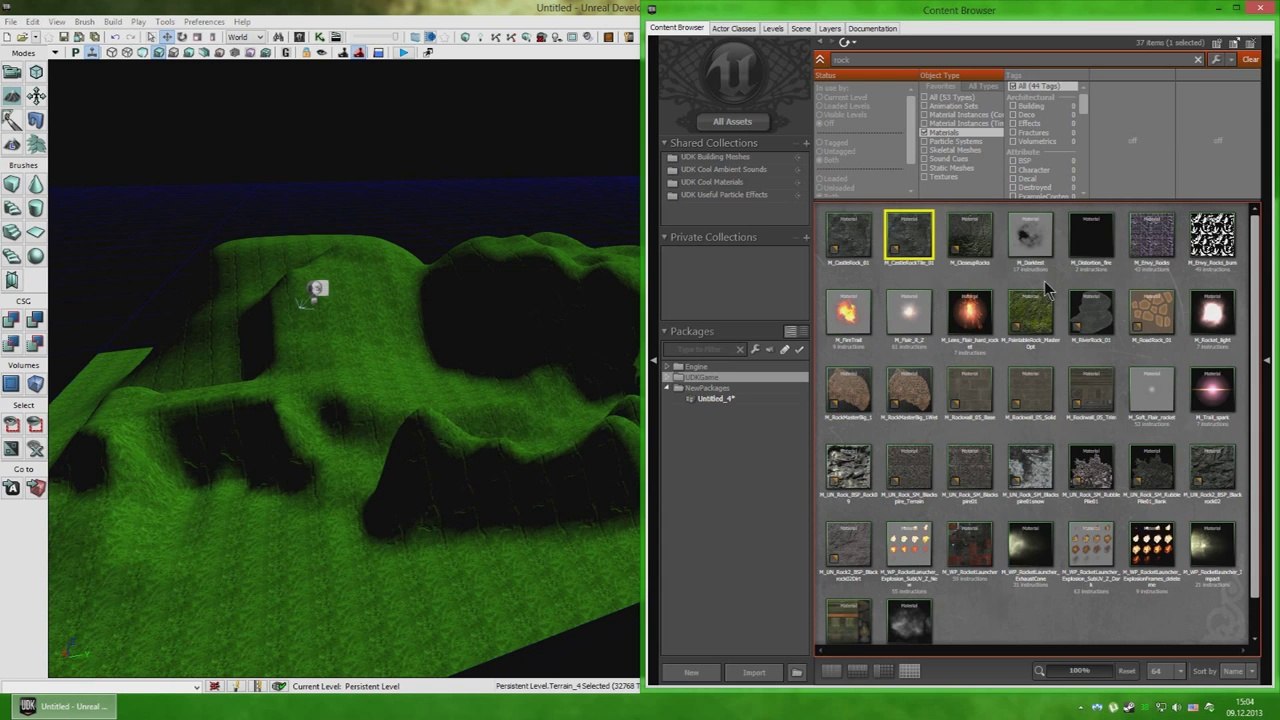Click the Undo arrow icon
Screen dimensions: 1280x720
(x=116, y=37)
